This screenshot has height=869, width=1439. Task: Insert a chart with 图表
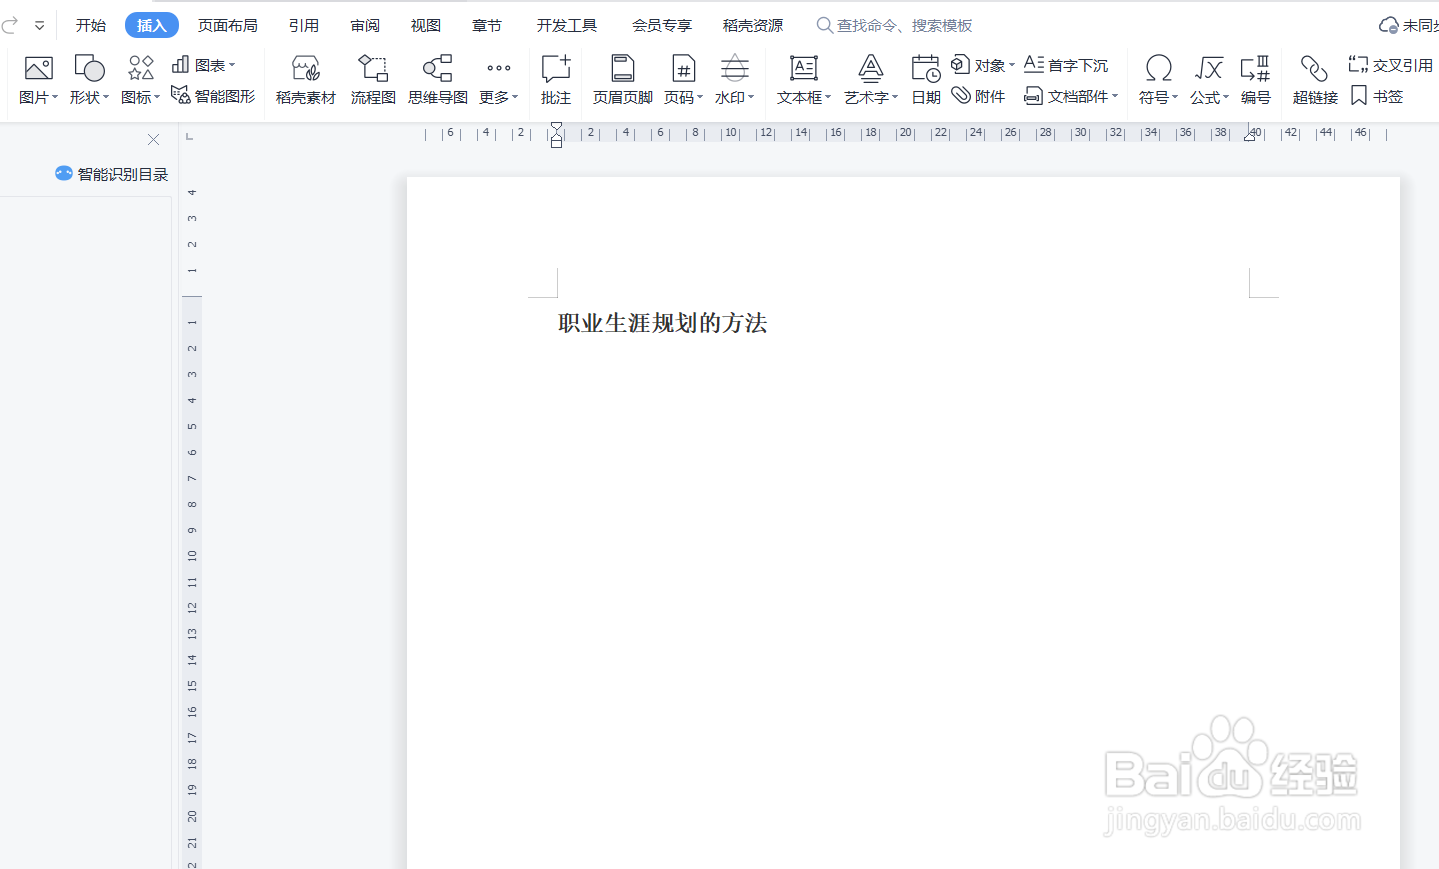[203, 65]
